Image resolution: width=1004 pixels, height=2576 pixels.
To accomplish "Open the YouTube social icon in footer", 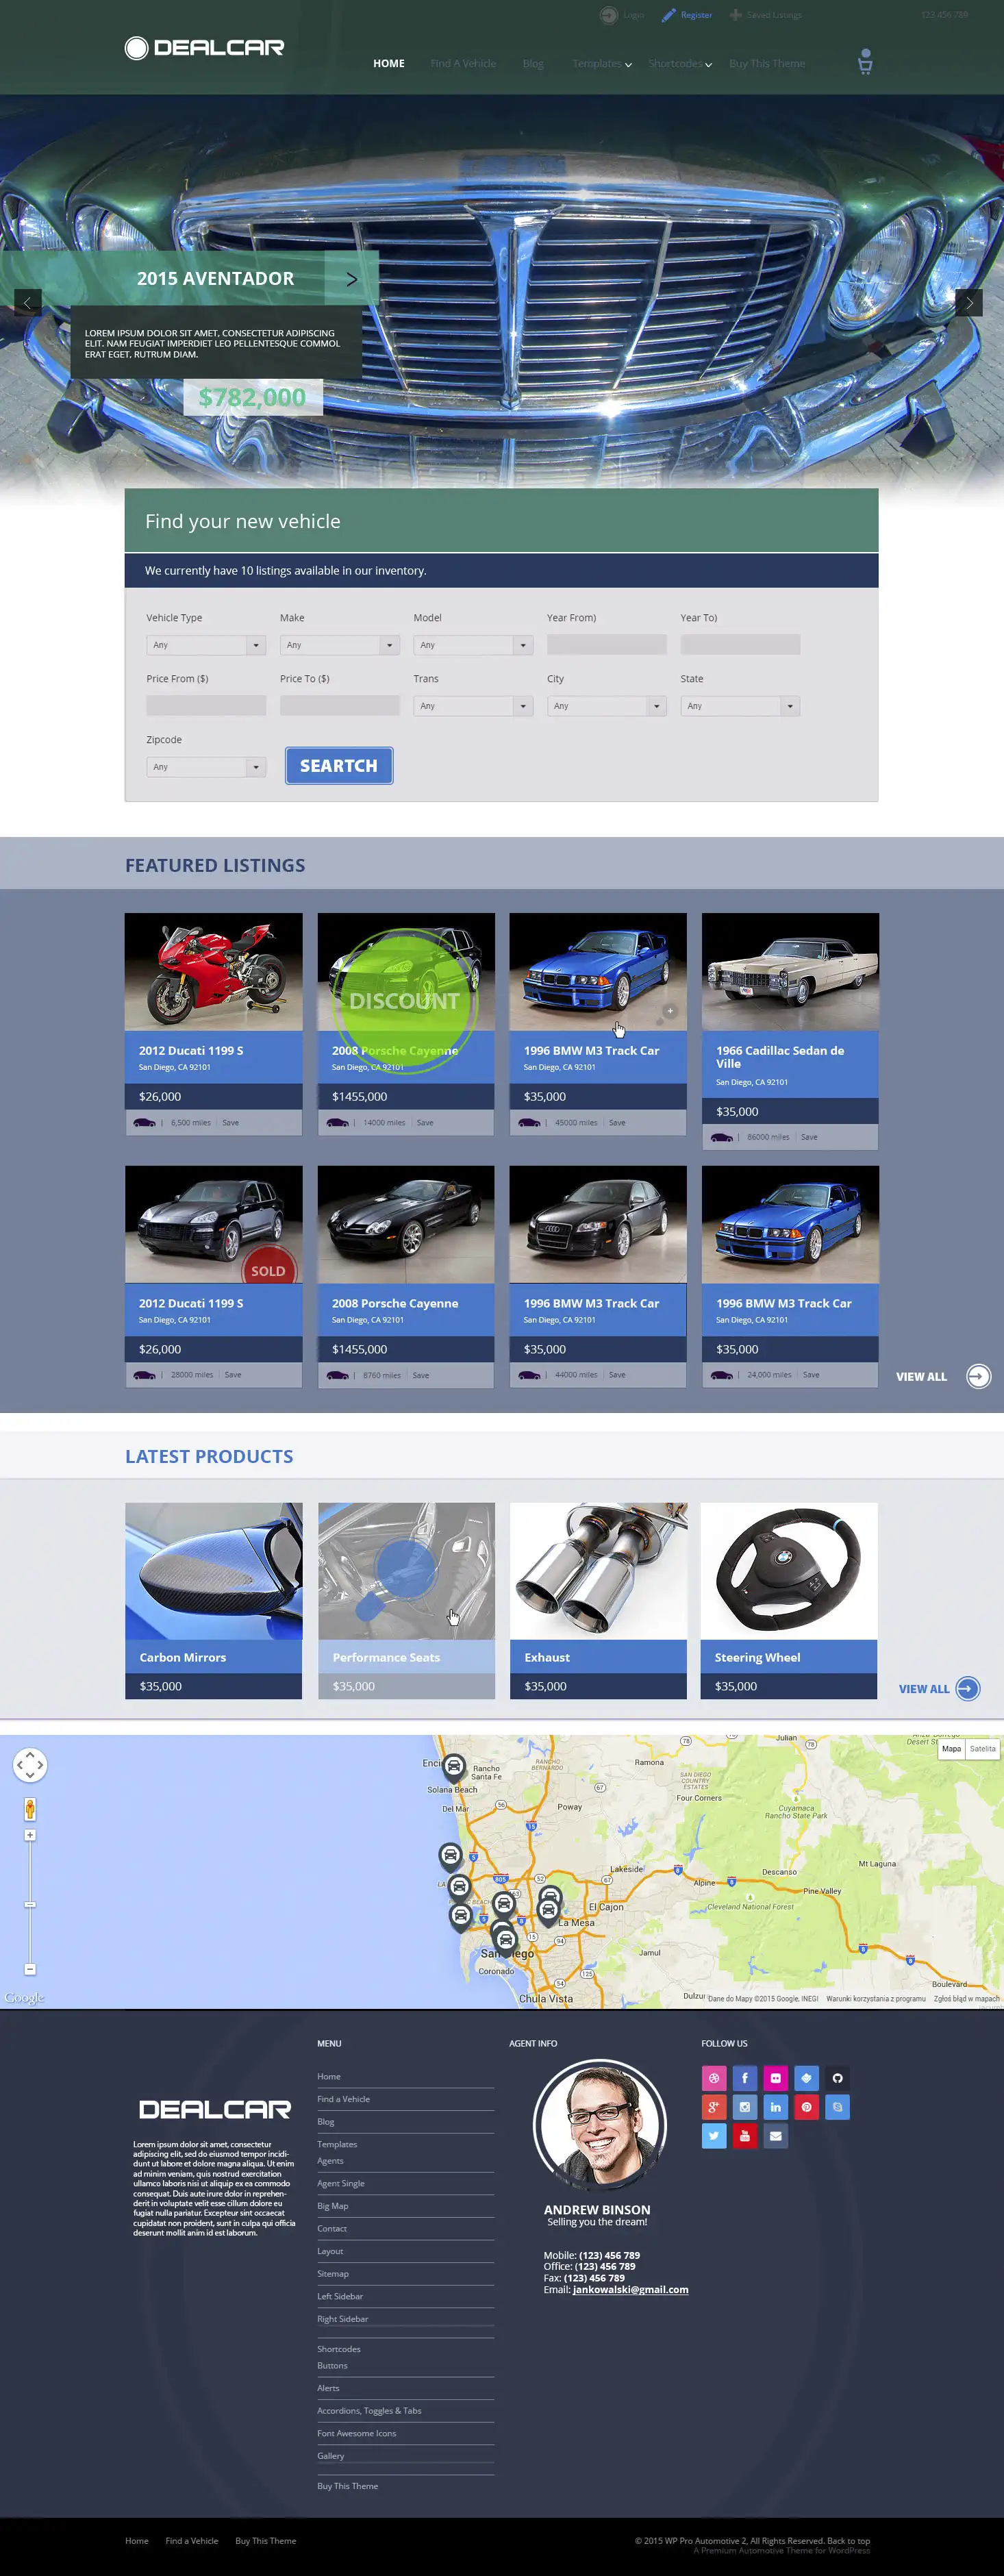I will (x=744, y=2136).
